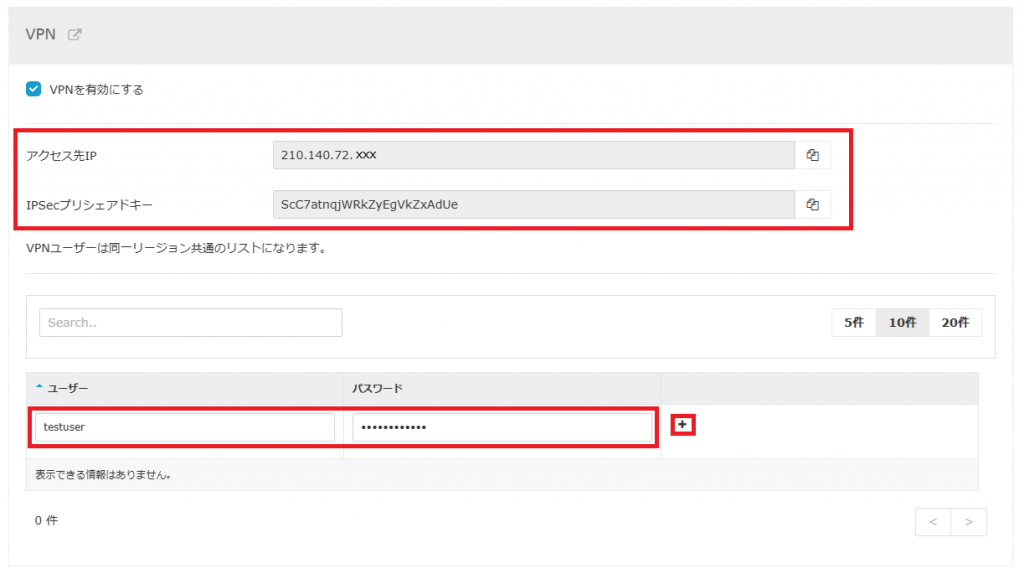Go to the previous page arrow

coord(932,522)
